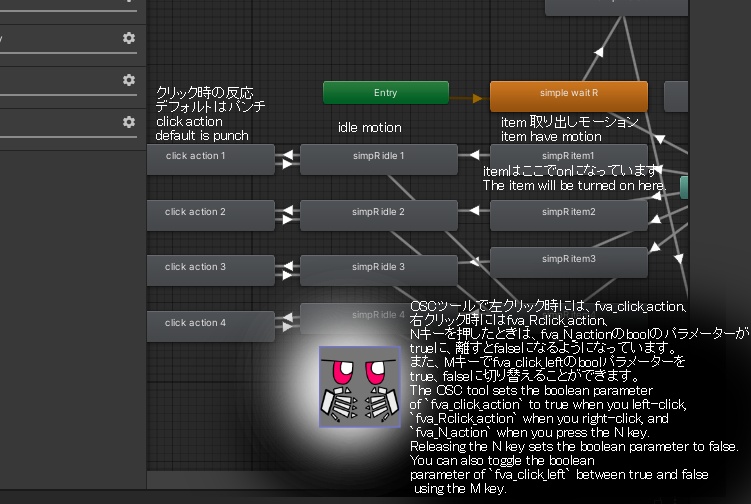Select the simpR item2 state
This screenshot has height=504, width=751.
point(569,215)
